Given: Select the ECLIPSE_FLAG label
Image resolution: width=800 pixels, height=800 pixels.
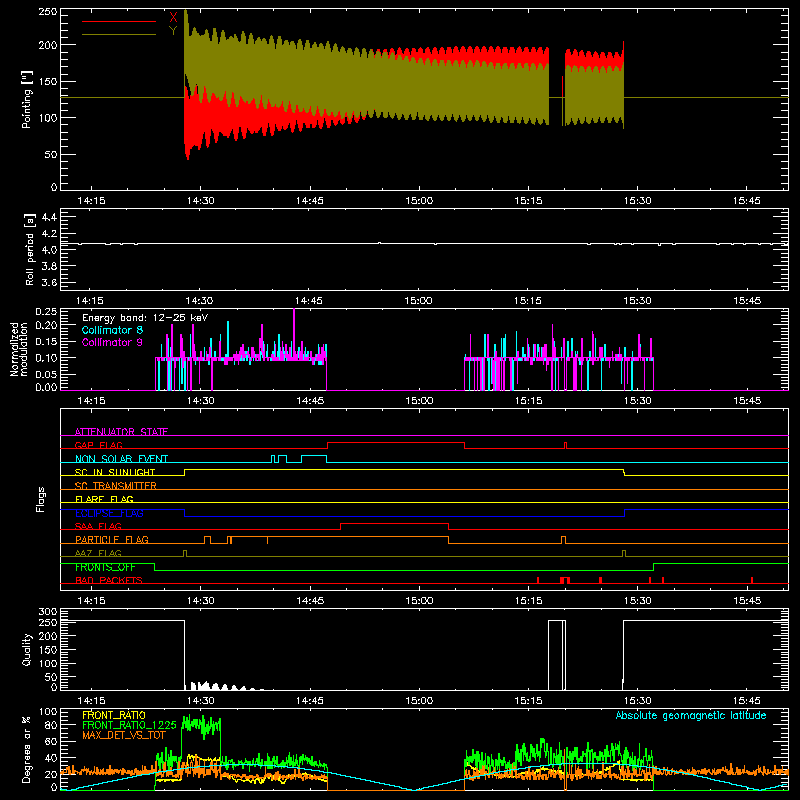Looking at the screenshot, I should click(109, 513).
